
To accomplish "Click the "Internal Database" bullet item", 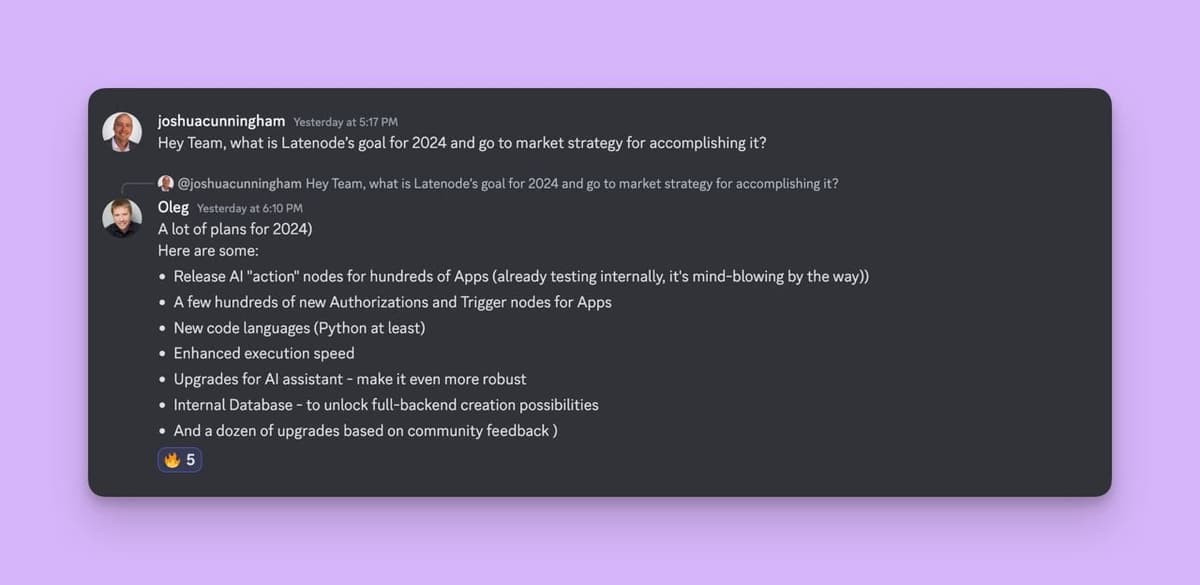I will coord(386,405).
